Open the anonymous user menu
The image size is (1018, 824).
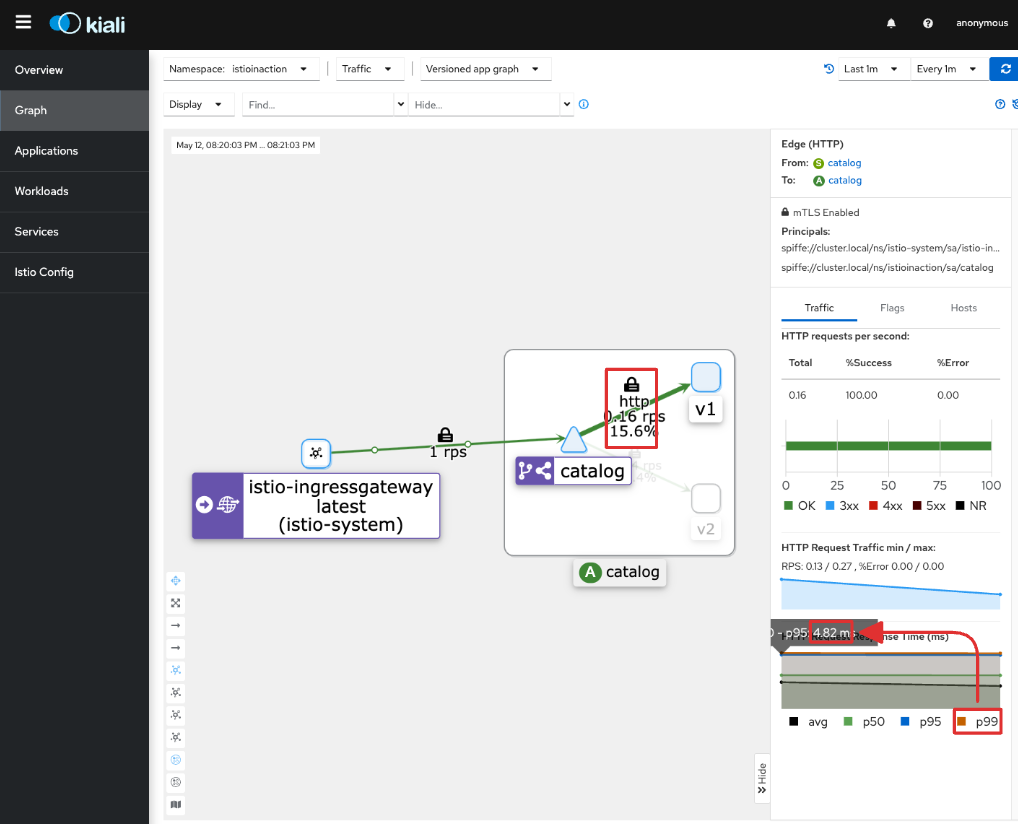982,23
